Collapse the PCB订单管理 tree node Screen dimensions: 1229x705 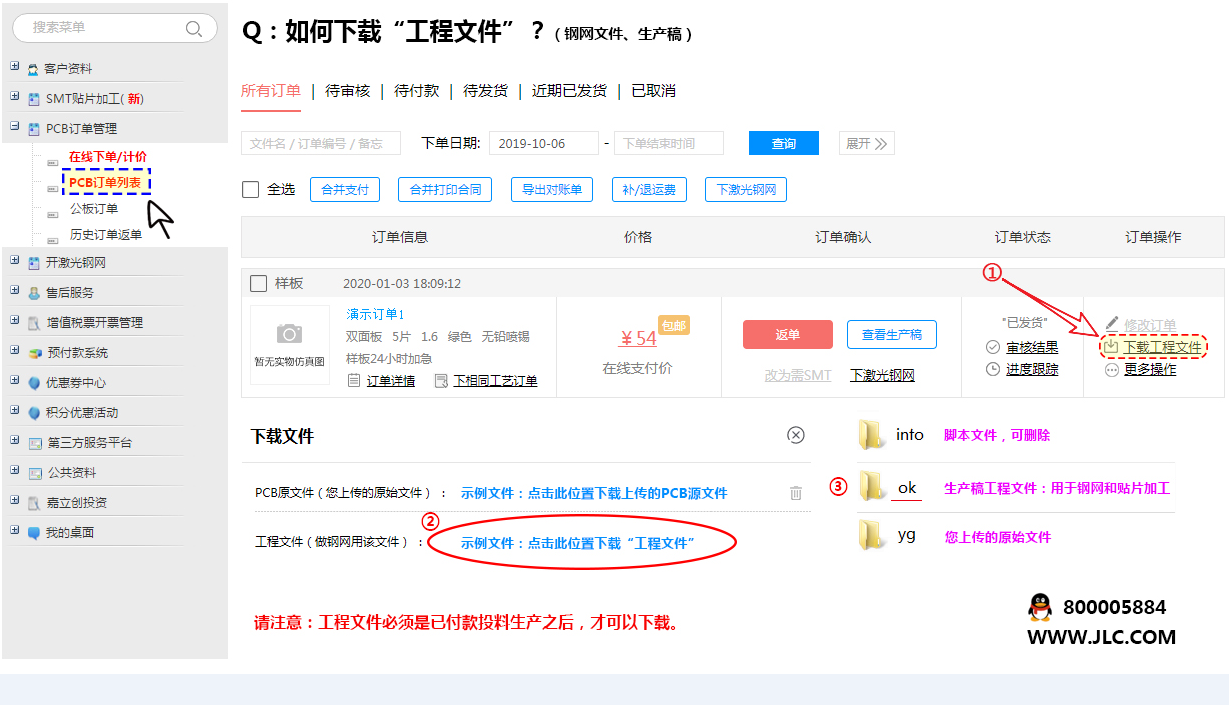click(x=14, y=127)
